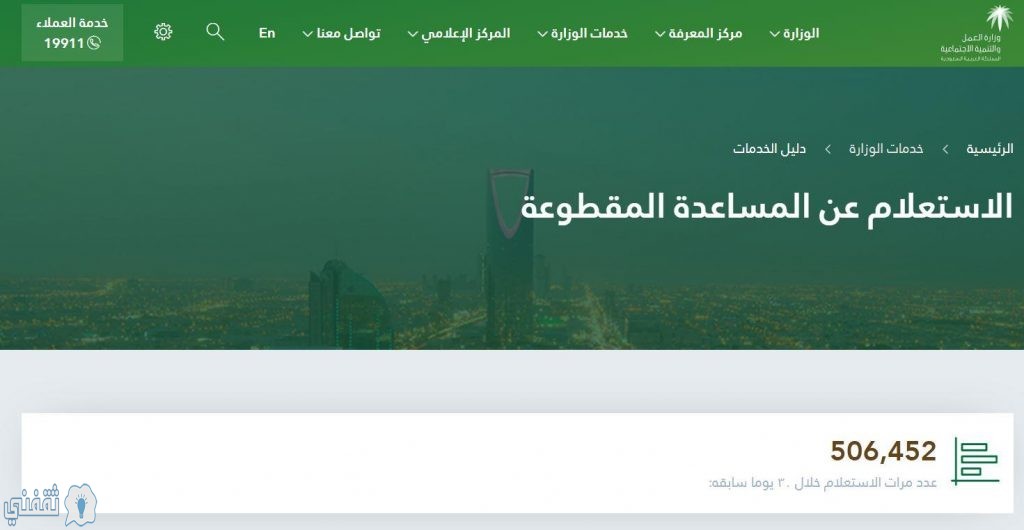Expand the الوزارة menu chevron
Viewport: 1024px width, 530px height.
click(775, 34)
